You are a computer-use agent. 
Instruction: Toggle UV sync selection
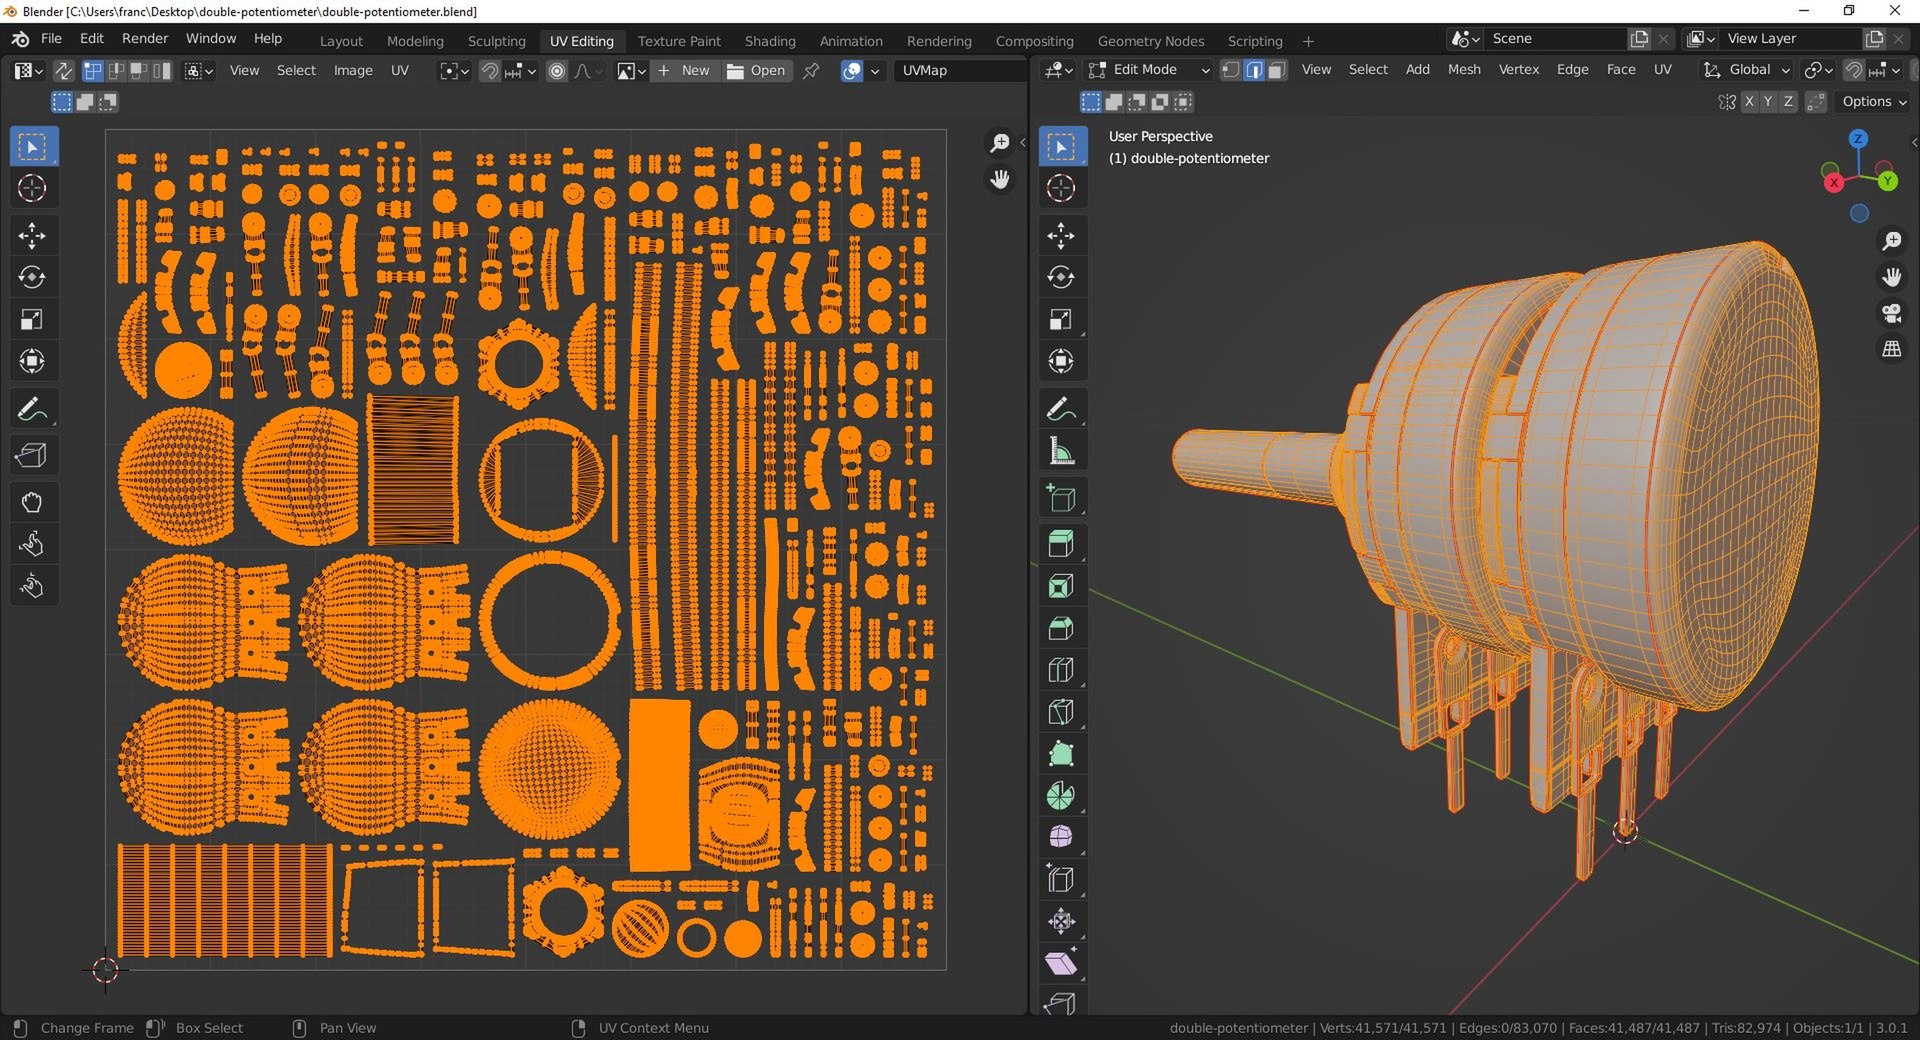[x=63, y=71]
